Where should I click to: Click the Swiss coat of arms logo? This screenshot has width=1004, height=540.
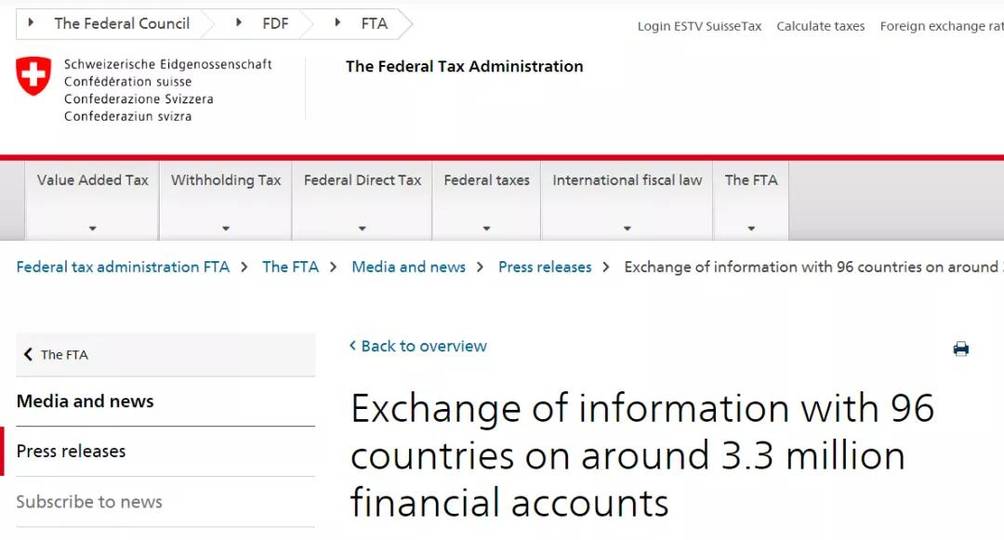33,76
